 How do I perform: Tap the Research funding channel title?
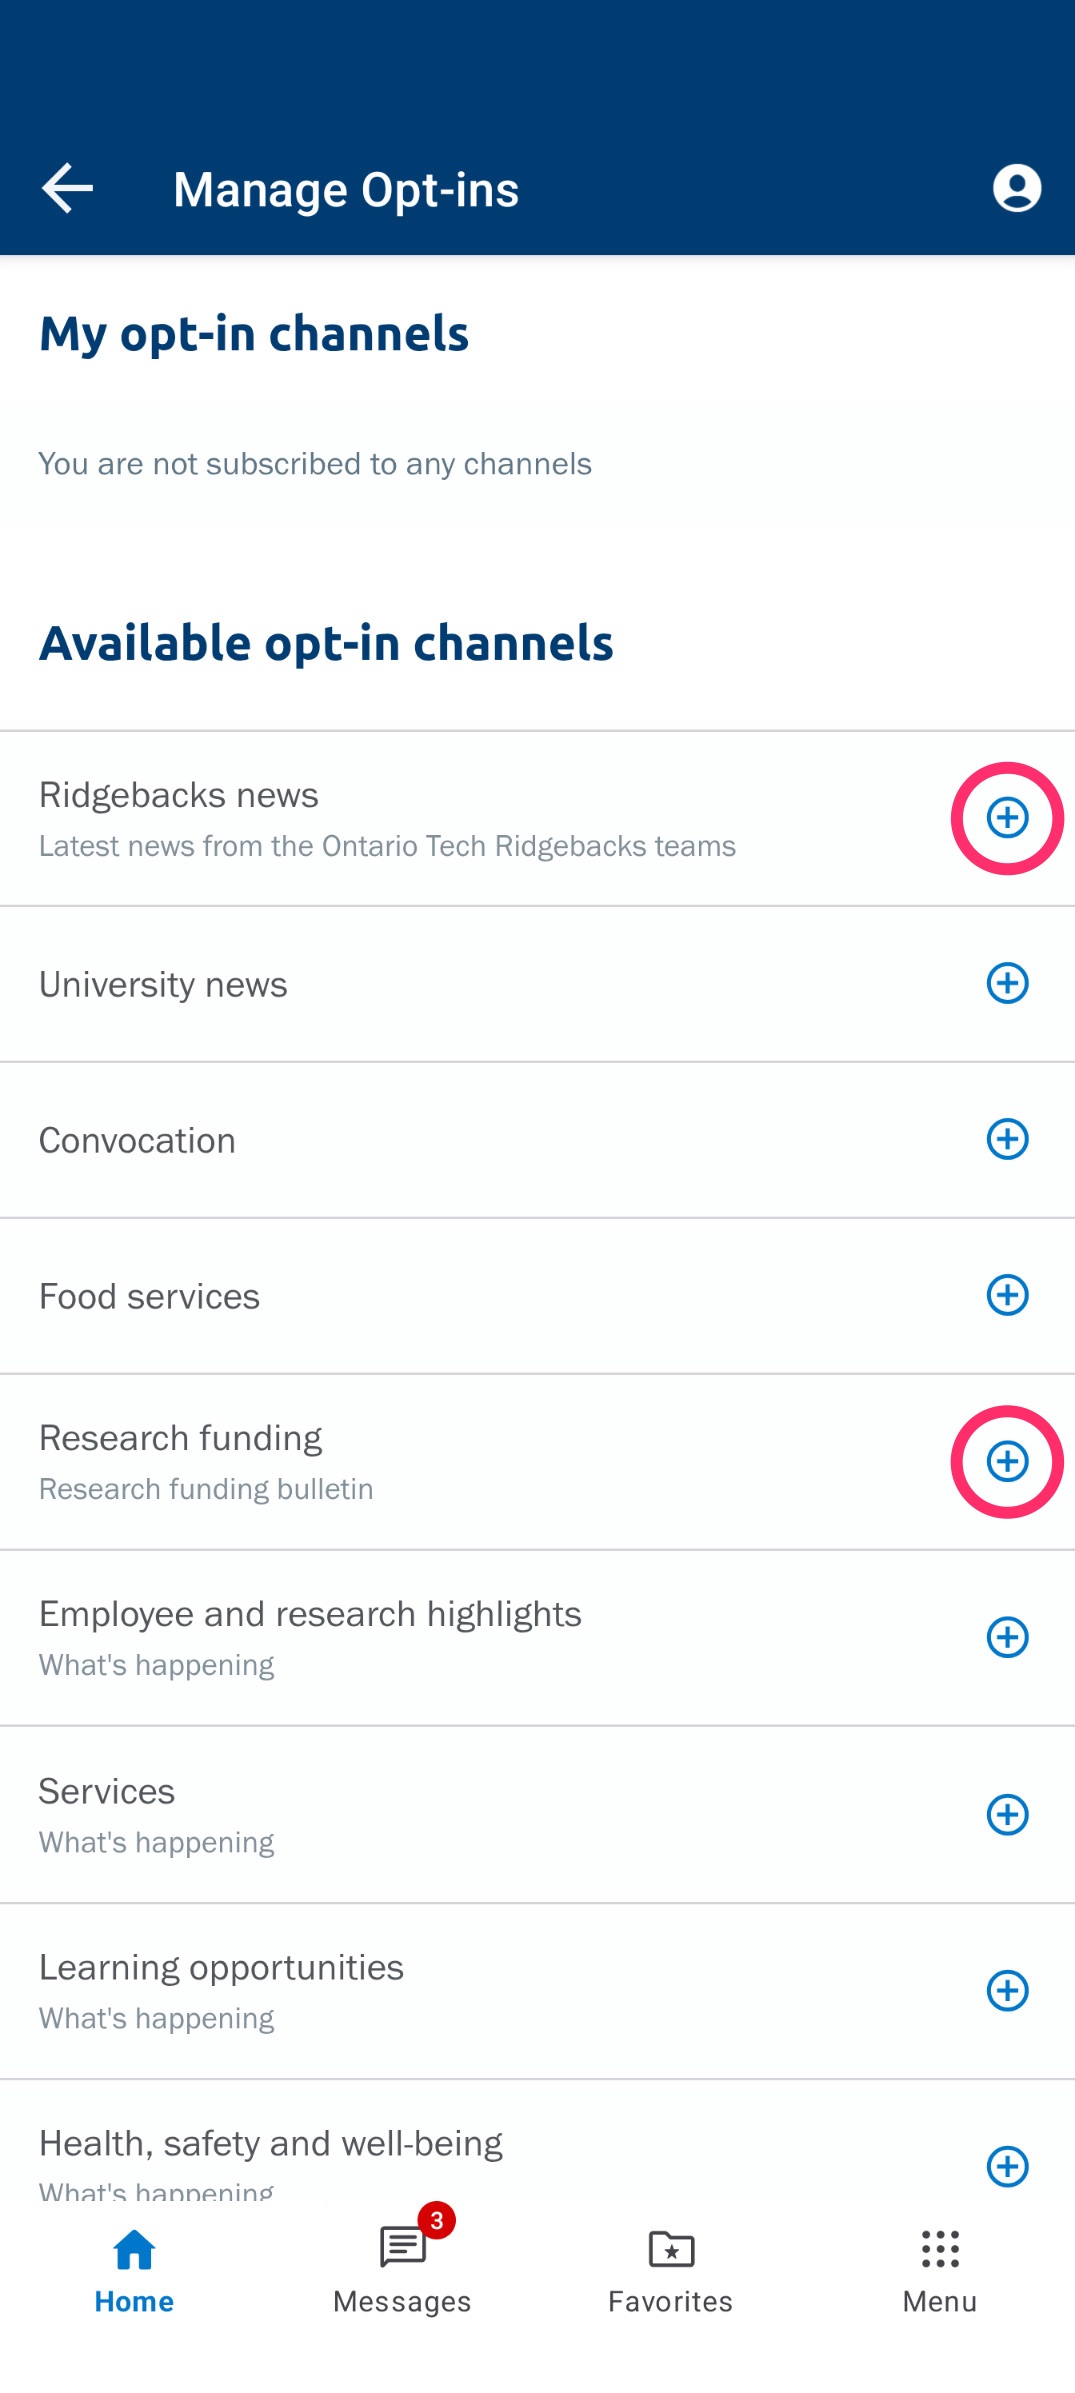pyautogui.click(x=180, y=1438)
